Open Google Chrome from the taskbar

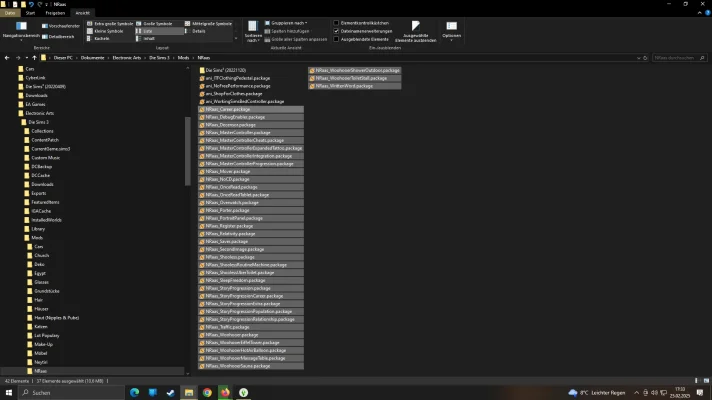point(207,393)
